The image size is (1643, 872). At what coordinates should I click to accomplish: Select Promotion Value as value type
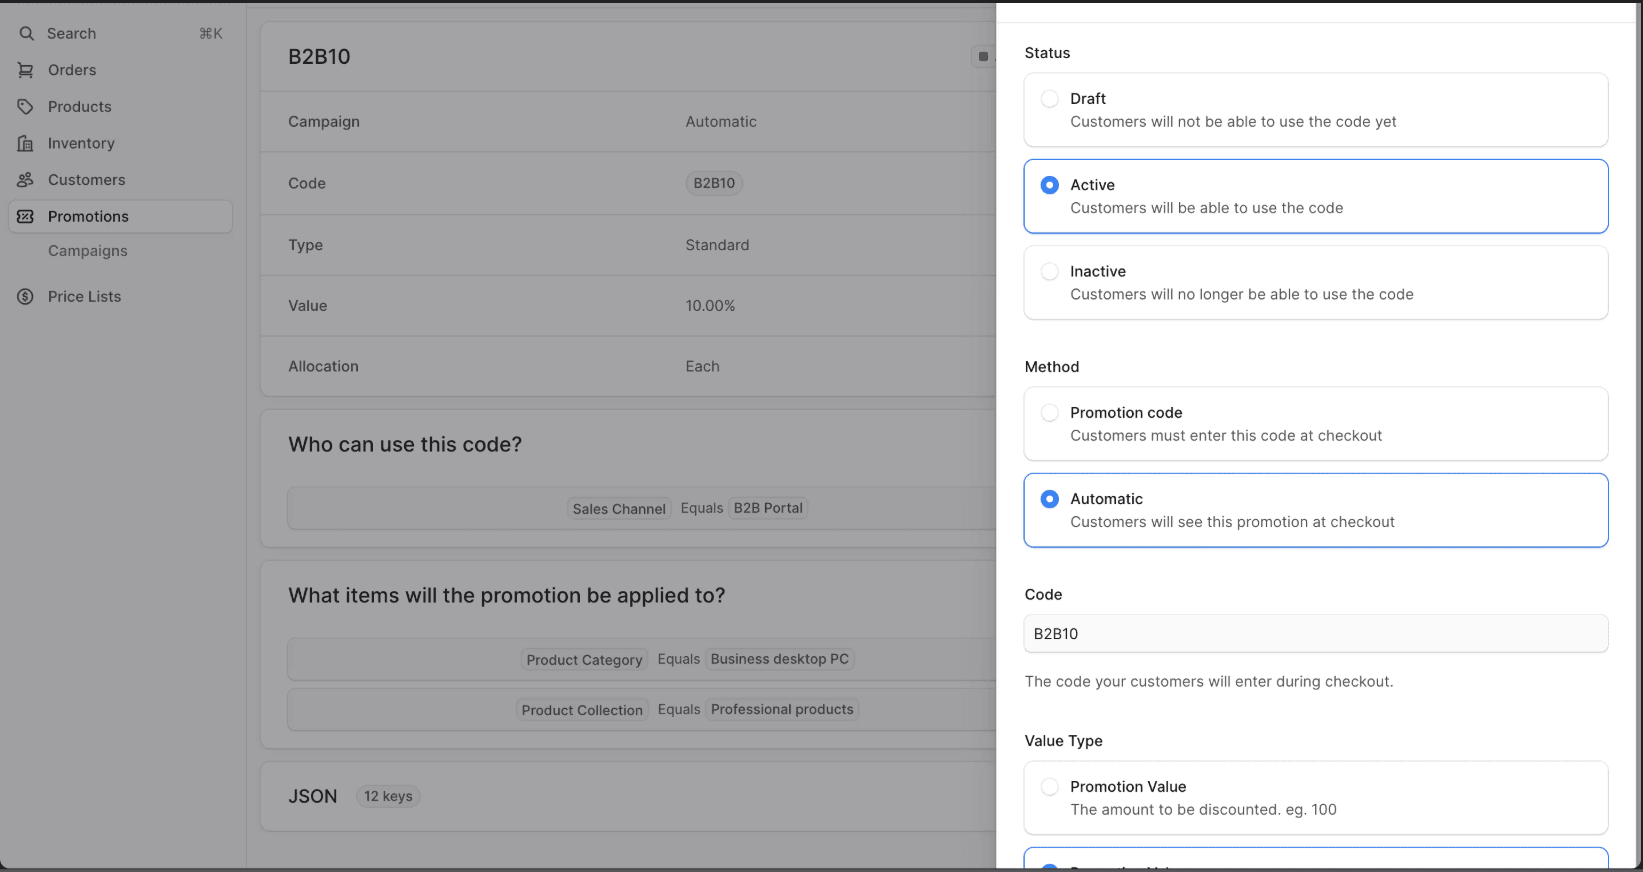tap(1050, 787)
